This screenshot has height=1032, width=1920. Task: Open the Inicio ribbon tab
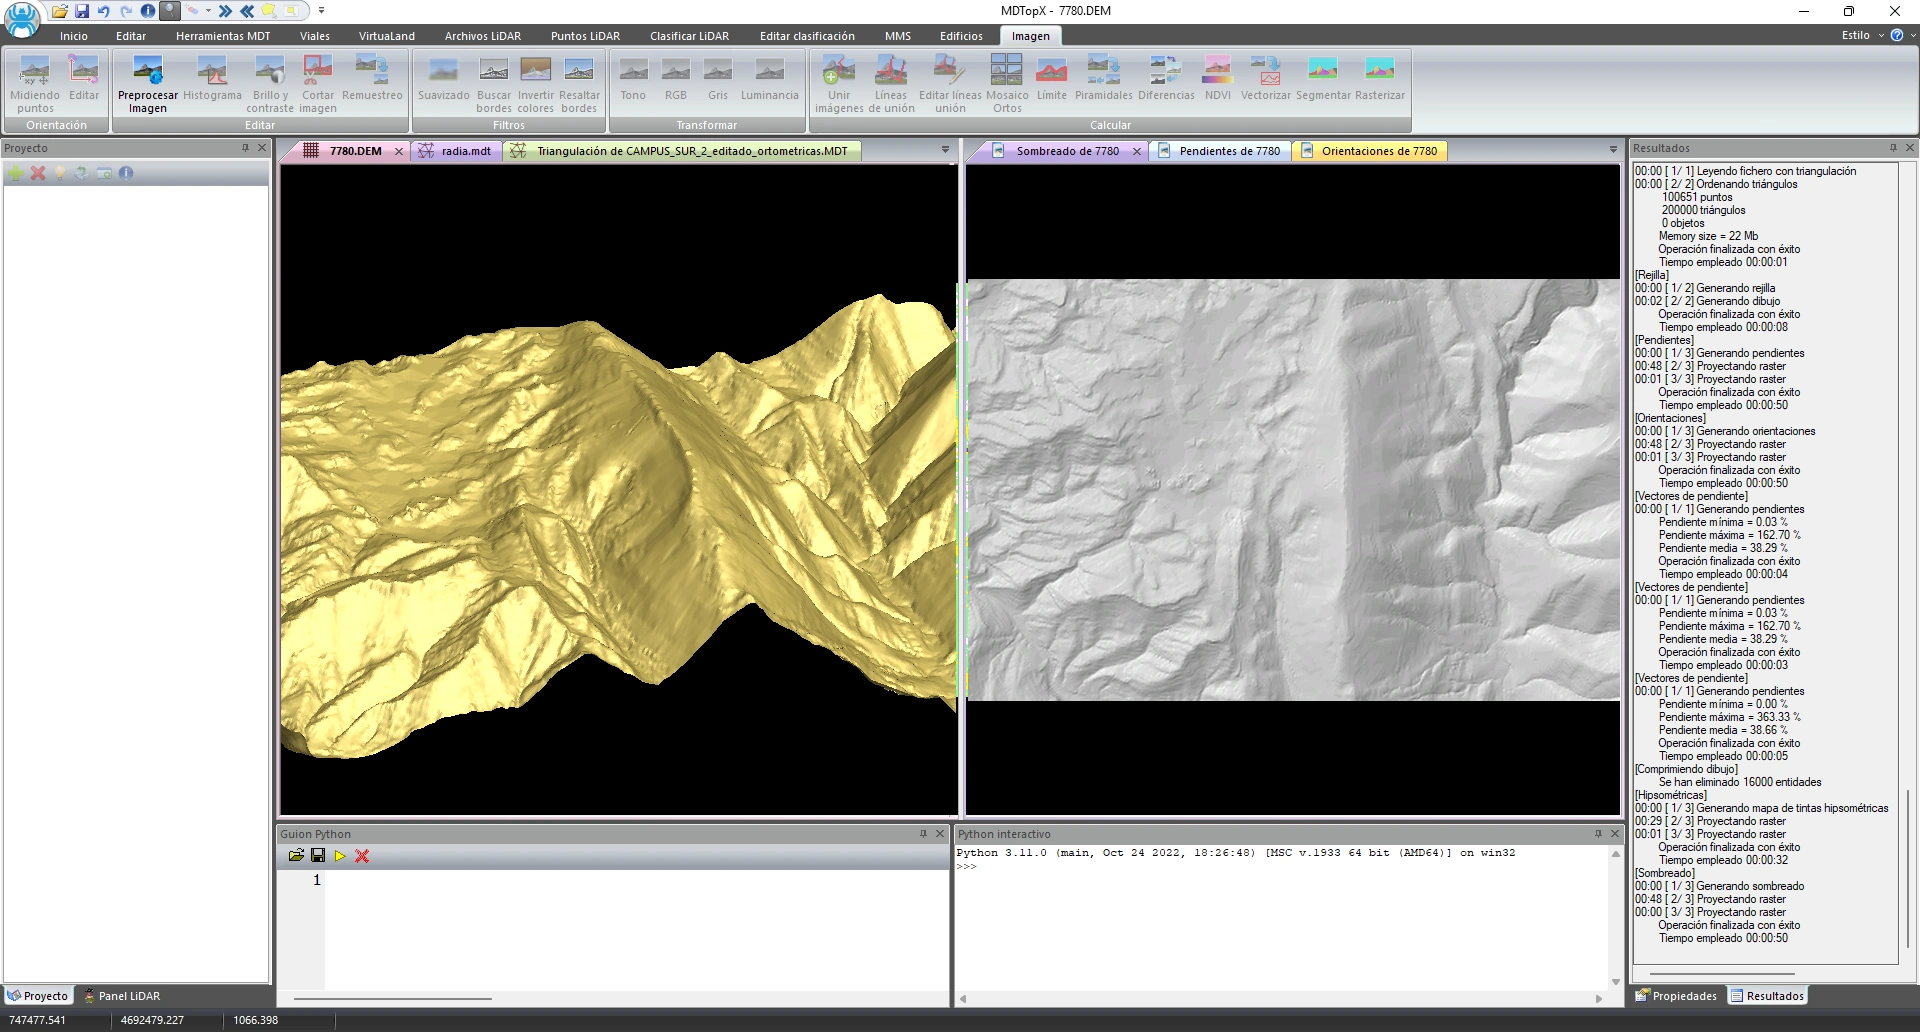tap(74, 36)
